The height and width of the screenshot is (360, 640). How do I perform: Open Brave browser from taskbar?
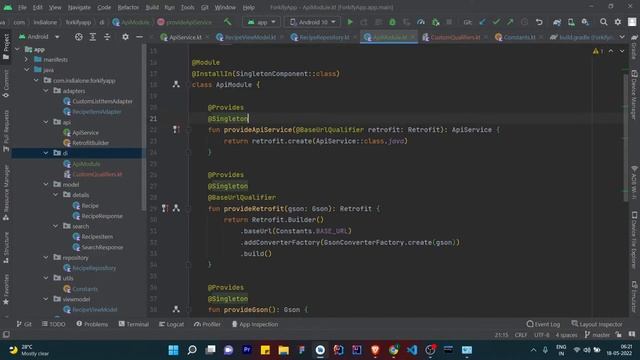(x=375, y=350)
